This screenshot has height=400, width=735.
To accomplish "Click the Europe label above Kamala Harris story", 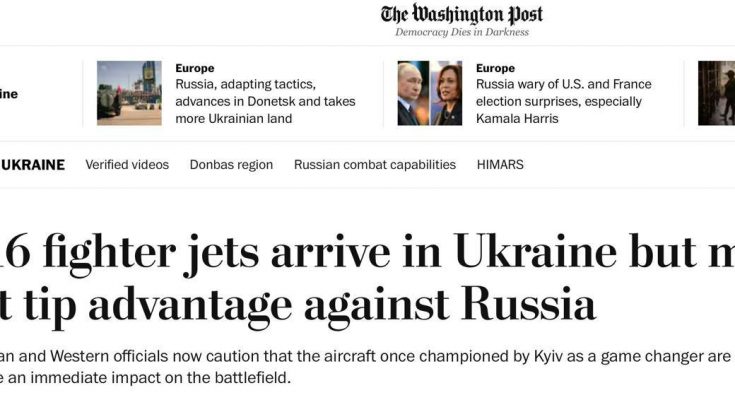I will 495,68.
